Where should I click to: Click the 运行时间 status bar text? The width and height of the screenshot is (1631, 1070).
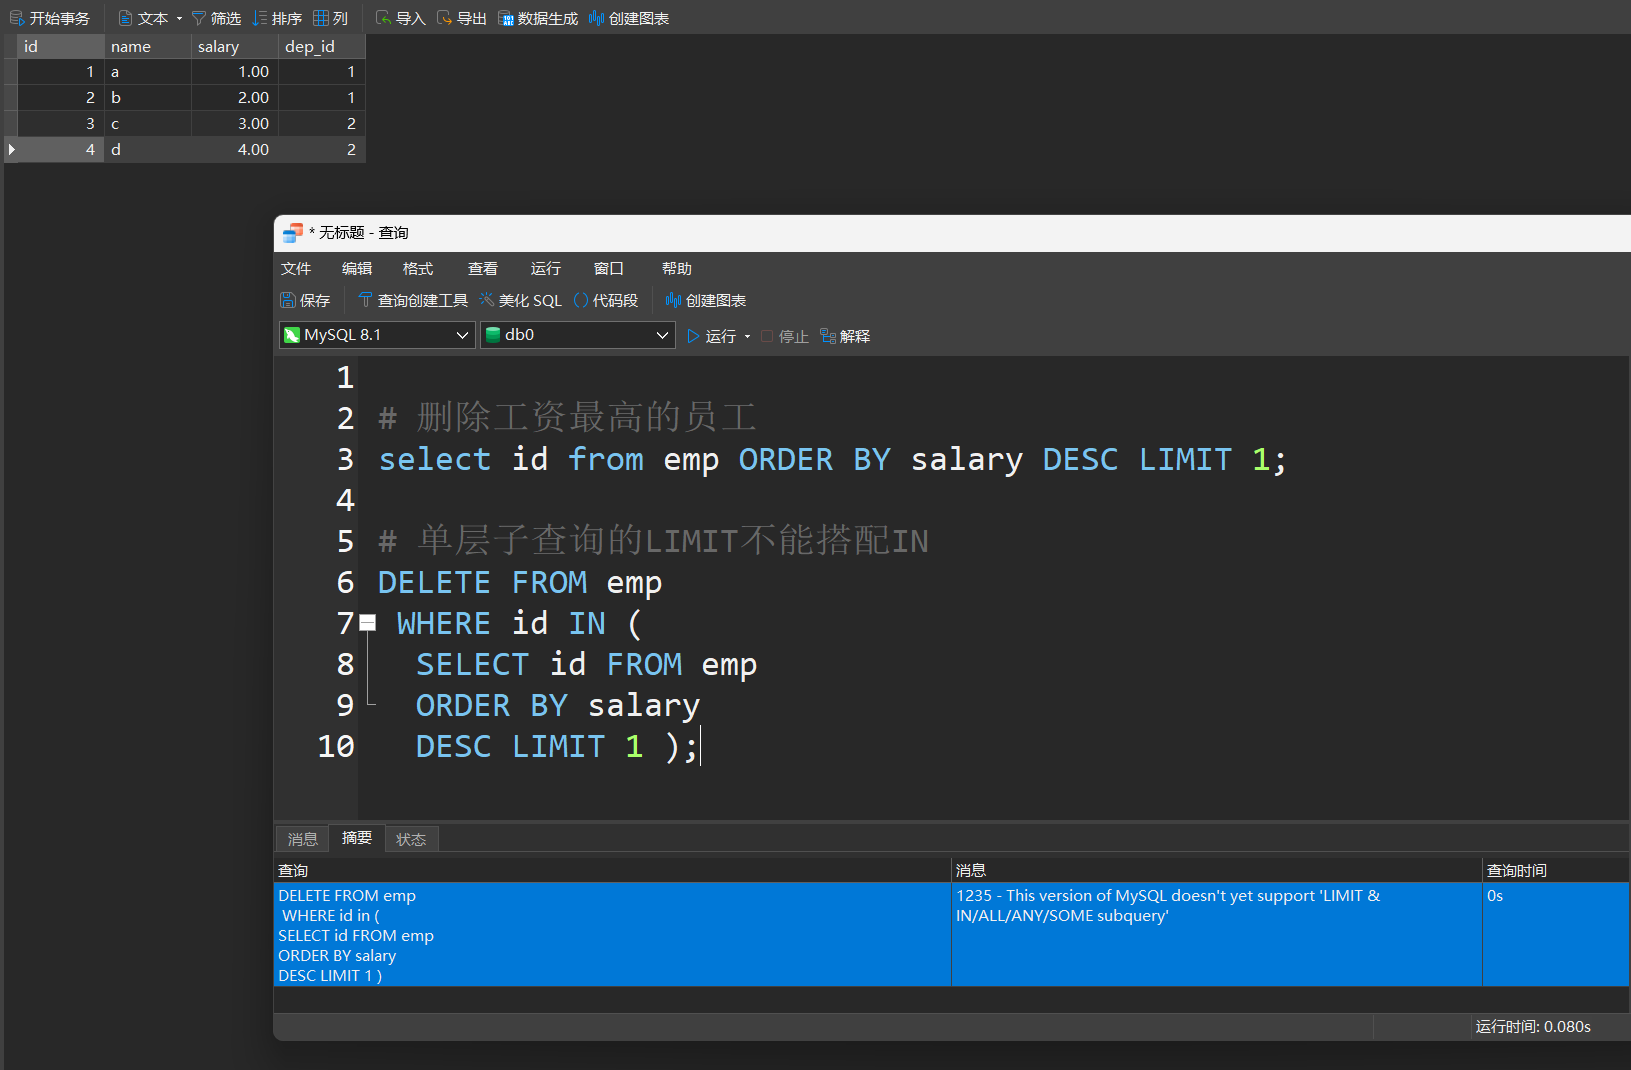click(1533, 1026)
